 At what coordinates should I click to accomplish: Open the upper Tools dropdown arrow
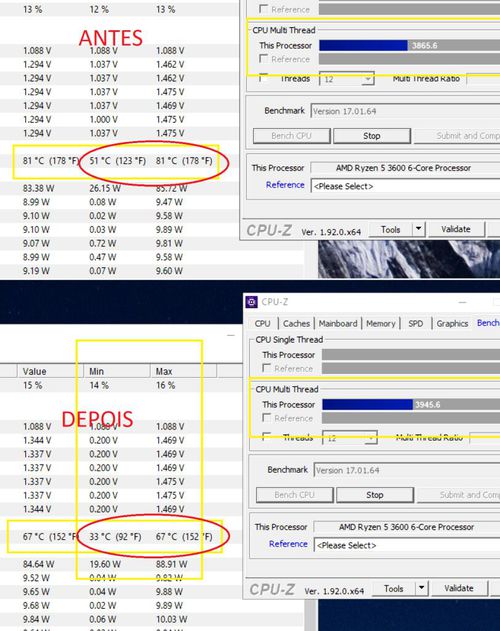point(418,229)
